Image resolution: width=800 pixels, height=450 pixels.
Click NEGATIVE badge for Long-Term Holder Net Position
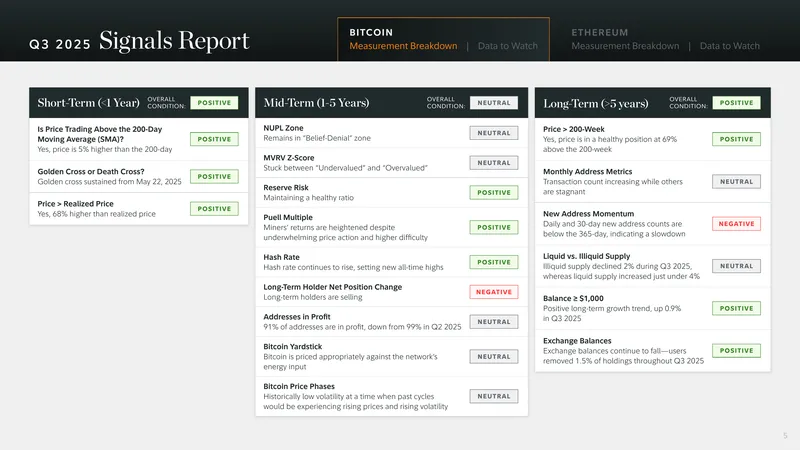point(494,291)
